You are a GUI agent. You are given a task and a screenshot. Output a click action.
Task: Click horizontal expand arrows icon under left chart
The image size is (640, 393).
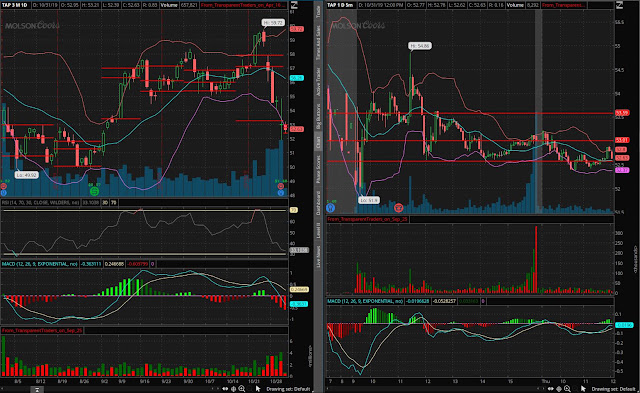pyautogui.click(x=225, y=389)
